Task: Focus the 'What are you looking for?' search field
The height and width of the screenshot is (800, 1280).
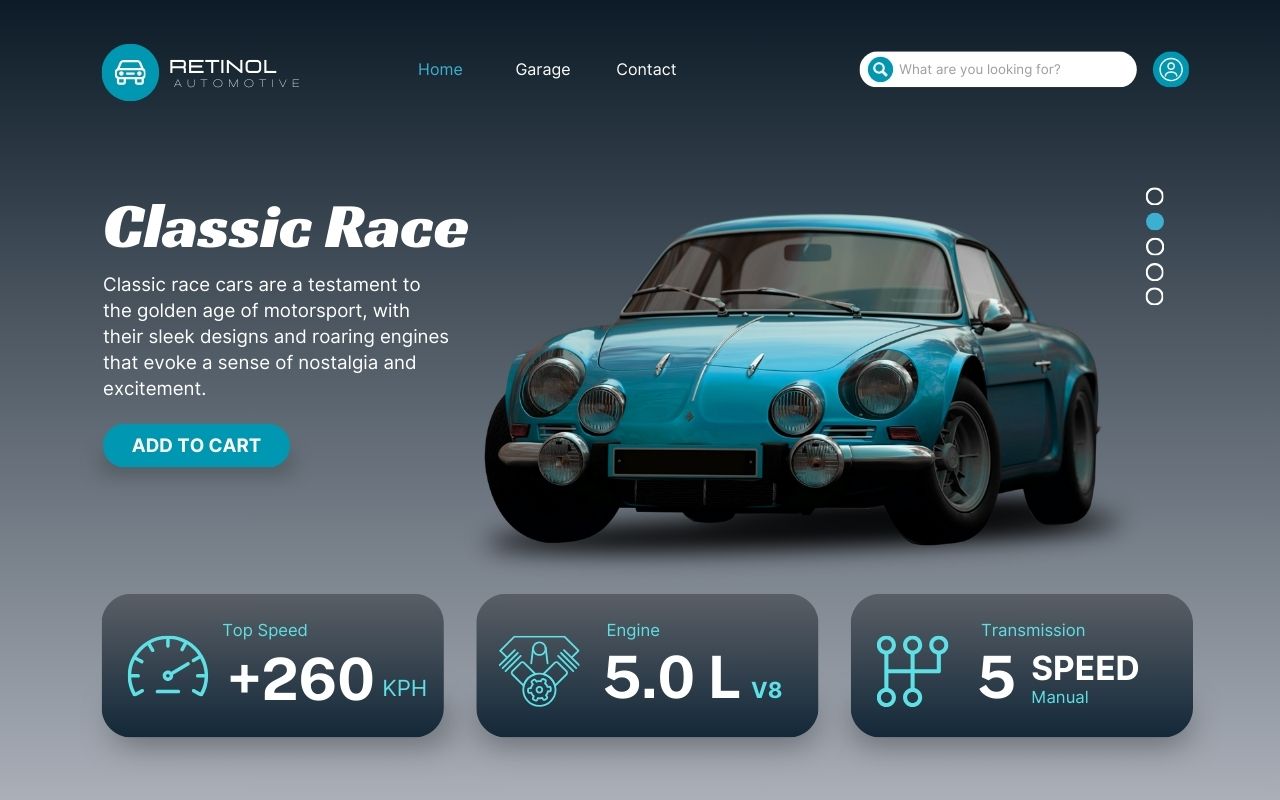Action: click(x=998, y=69)
